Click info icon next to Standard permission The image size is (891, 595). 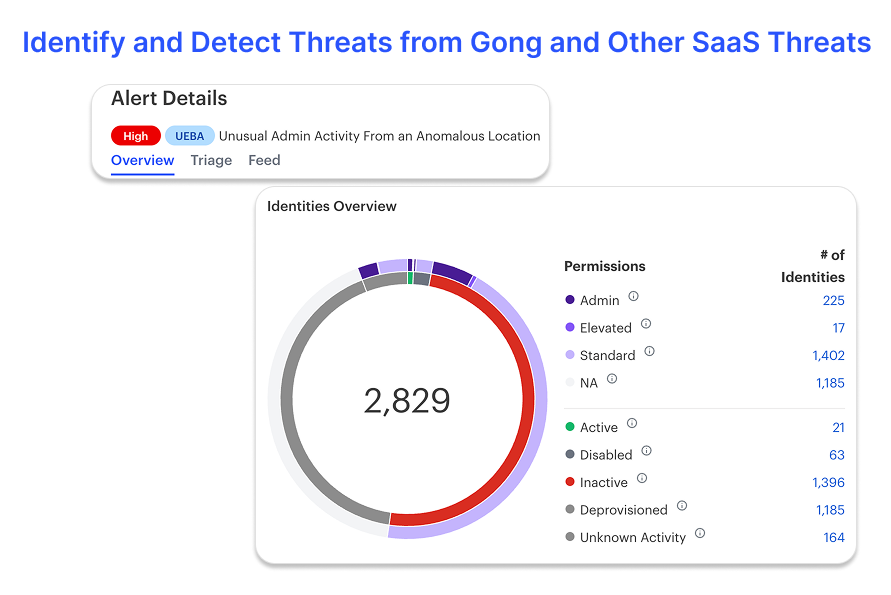tap(649, 351)
